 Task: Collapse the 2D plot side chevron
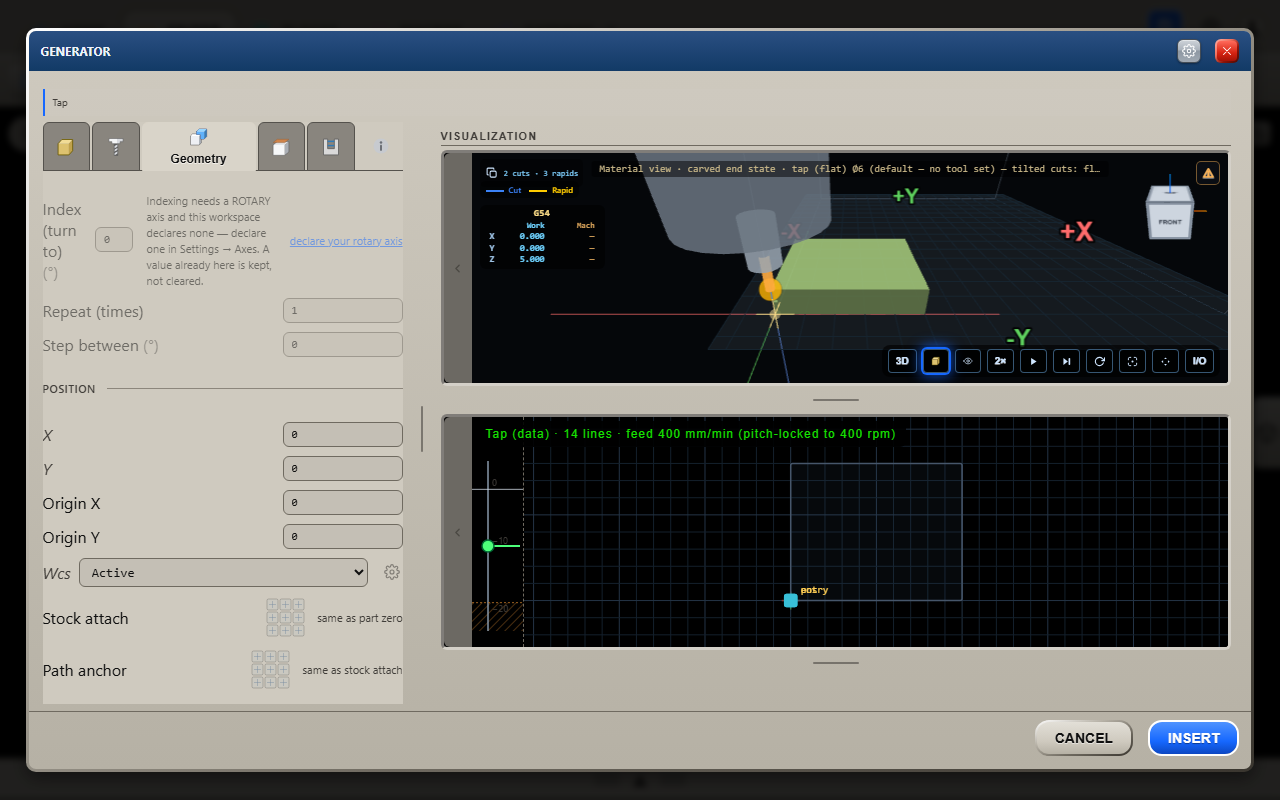tap(458, 532)
